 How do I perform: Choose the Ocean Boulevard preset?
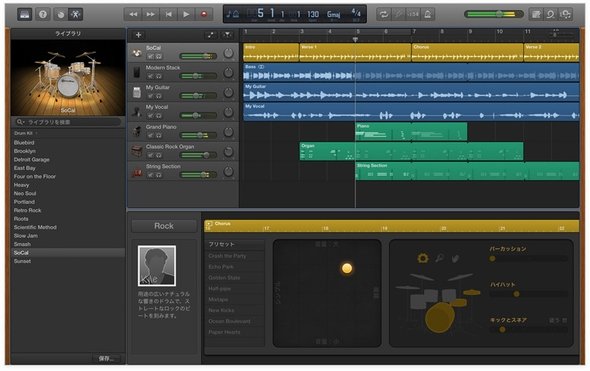pyautogui.click(x=230, y=321)
